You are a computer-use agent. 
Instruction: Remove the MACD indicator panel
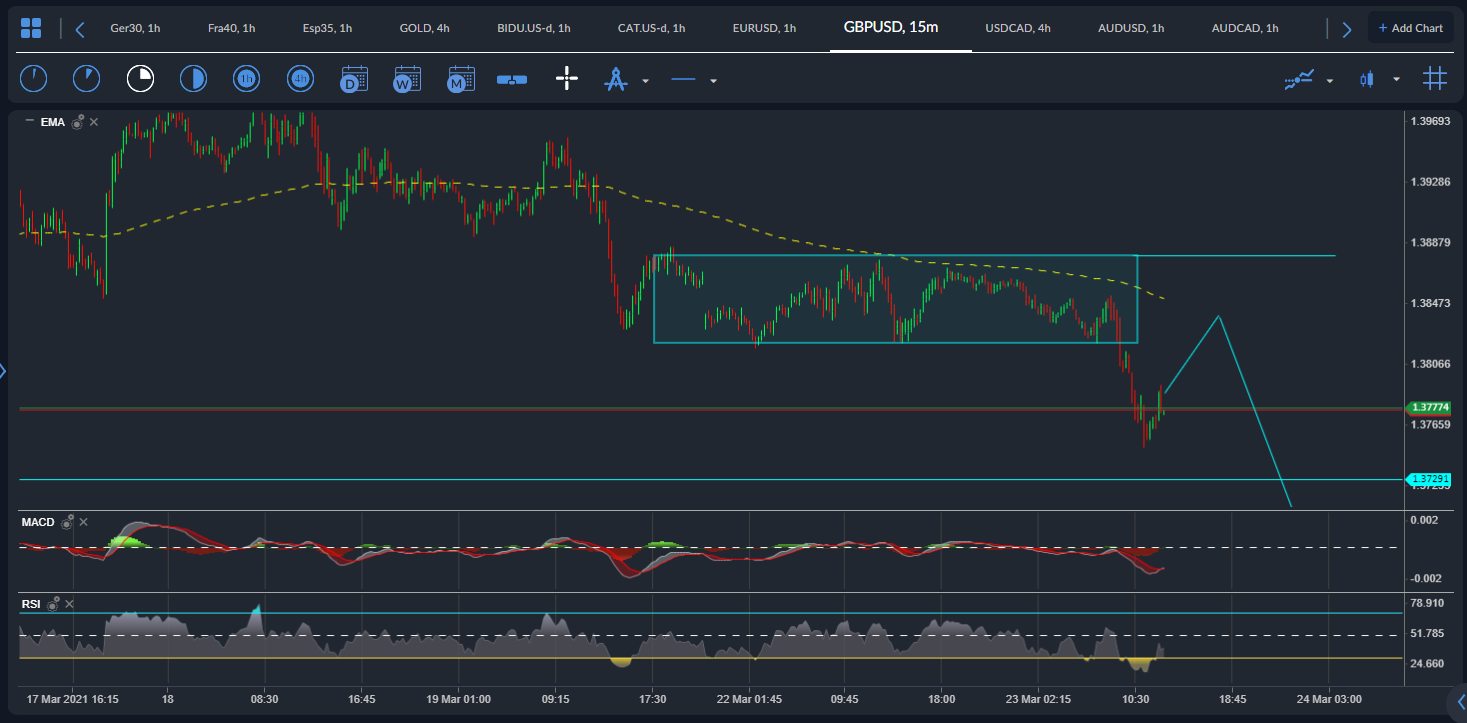tap(84, 522)
